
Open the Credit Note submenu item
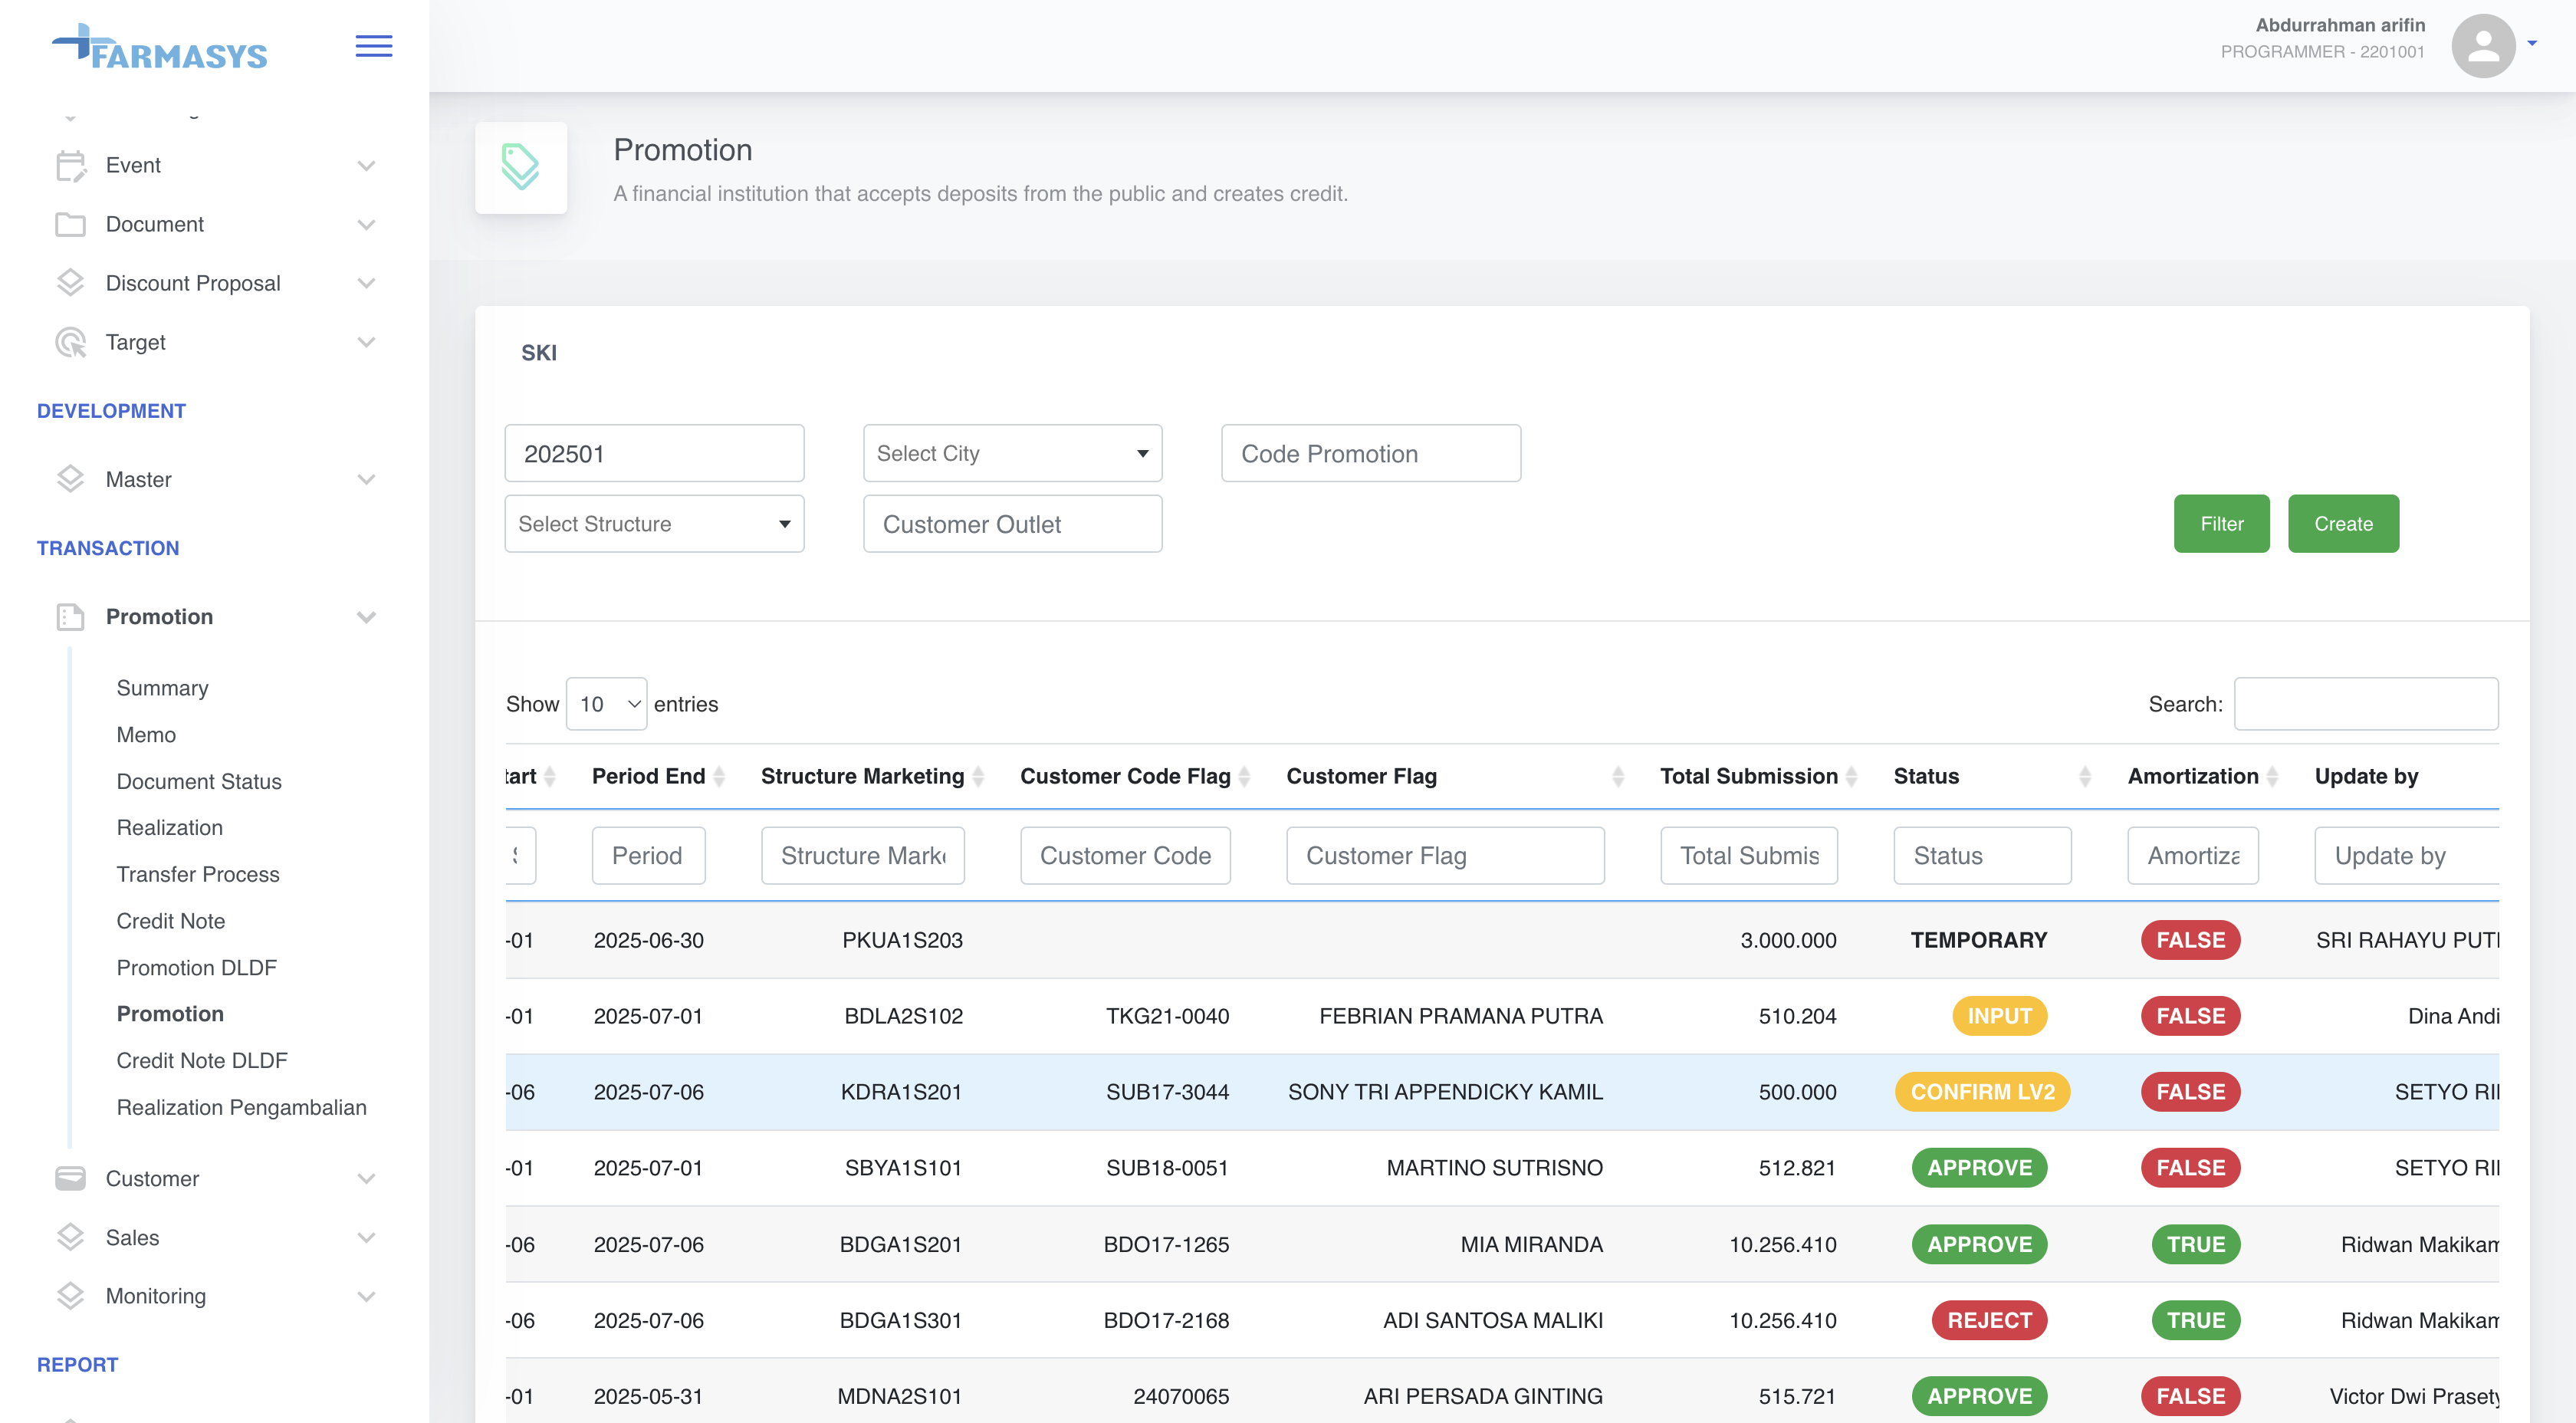click(x=171, y=921)
